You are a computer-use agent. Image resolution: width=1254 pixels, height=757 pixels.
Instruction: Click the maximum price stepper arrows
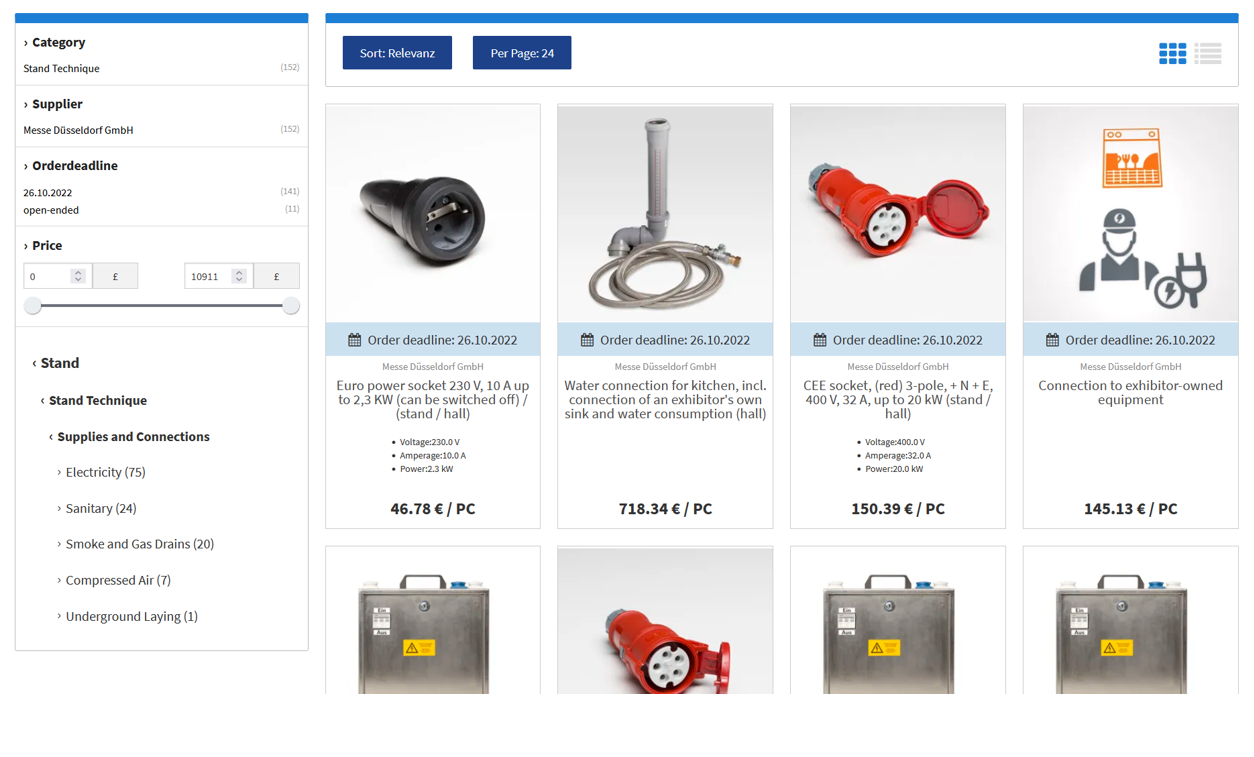point(239,276)
